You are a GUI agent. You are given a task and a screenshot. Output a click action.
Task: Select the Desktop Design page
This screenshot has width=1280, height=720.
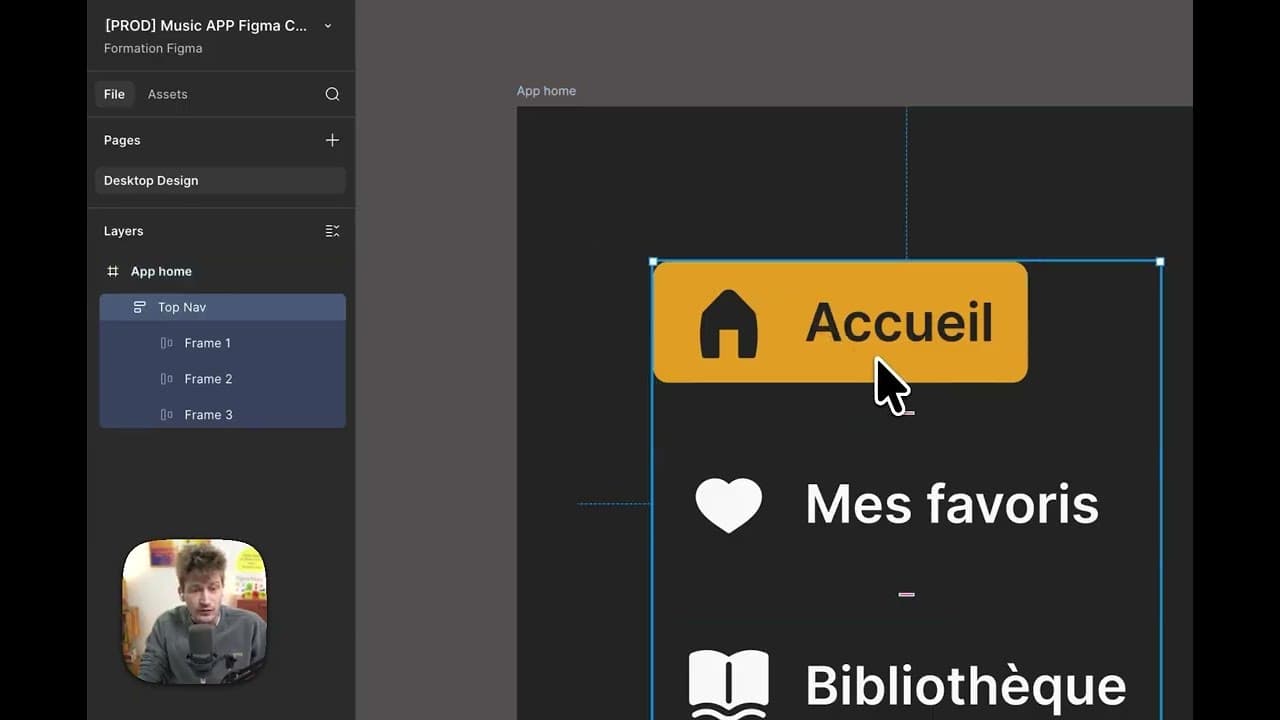[150, 181]
